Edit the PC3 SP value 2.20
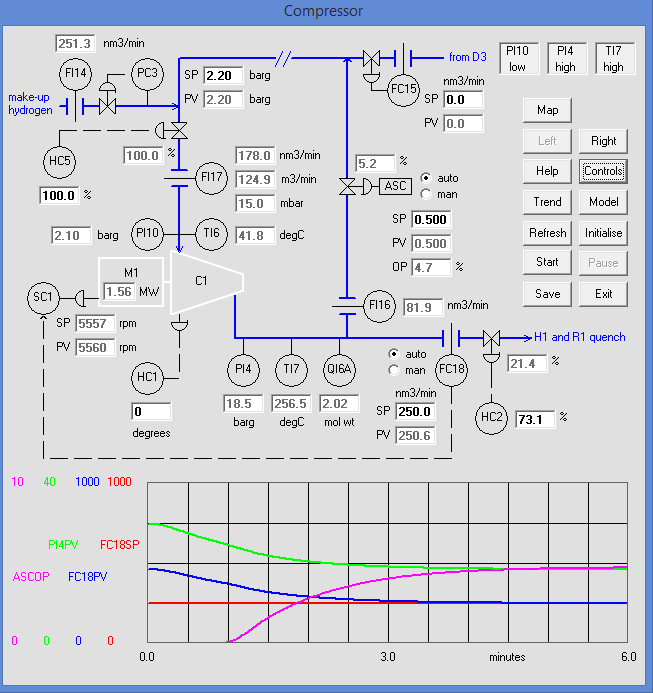The height and width of the screenshot is (693, 653). pos(223,76)
